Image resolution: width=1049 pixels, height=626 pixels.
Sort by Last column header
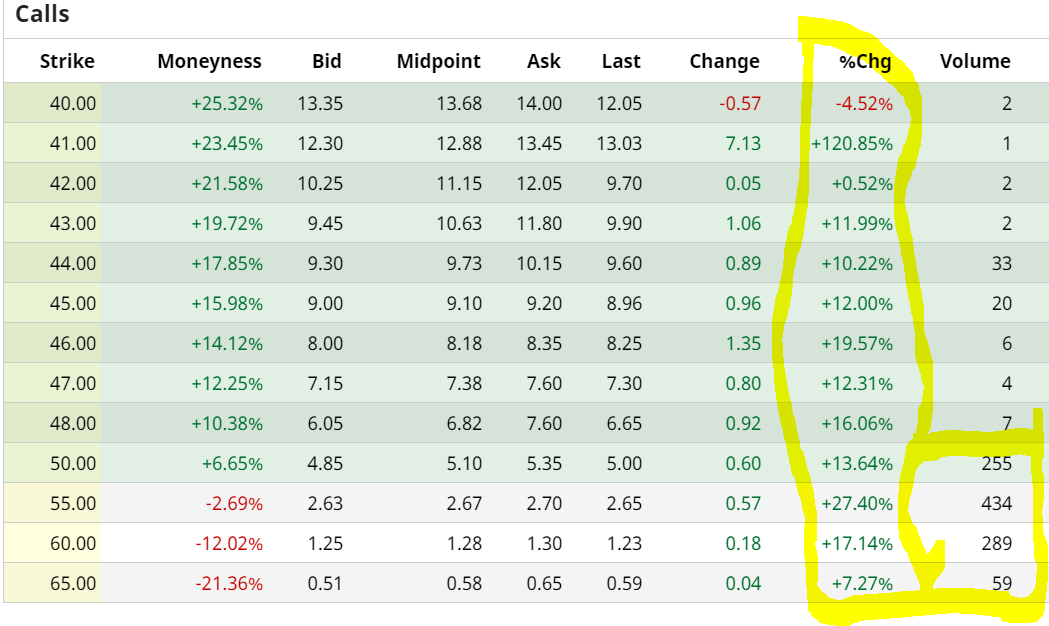coord(621,61)
